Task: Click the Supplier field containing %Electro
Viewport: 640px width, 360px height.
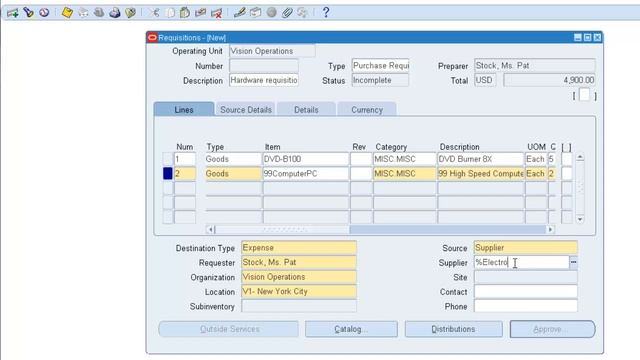Action: (521, 262)
